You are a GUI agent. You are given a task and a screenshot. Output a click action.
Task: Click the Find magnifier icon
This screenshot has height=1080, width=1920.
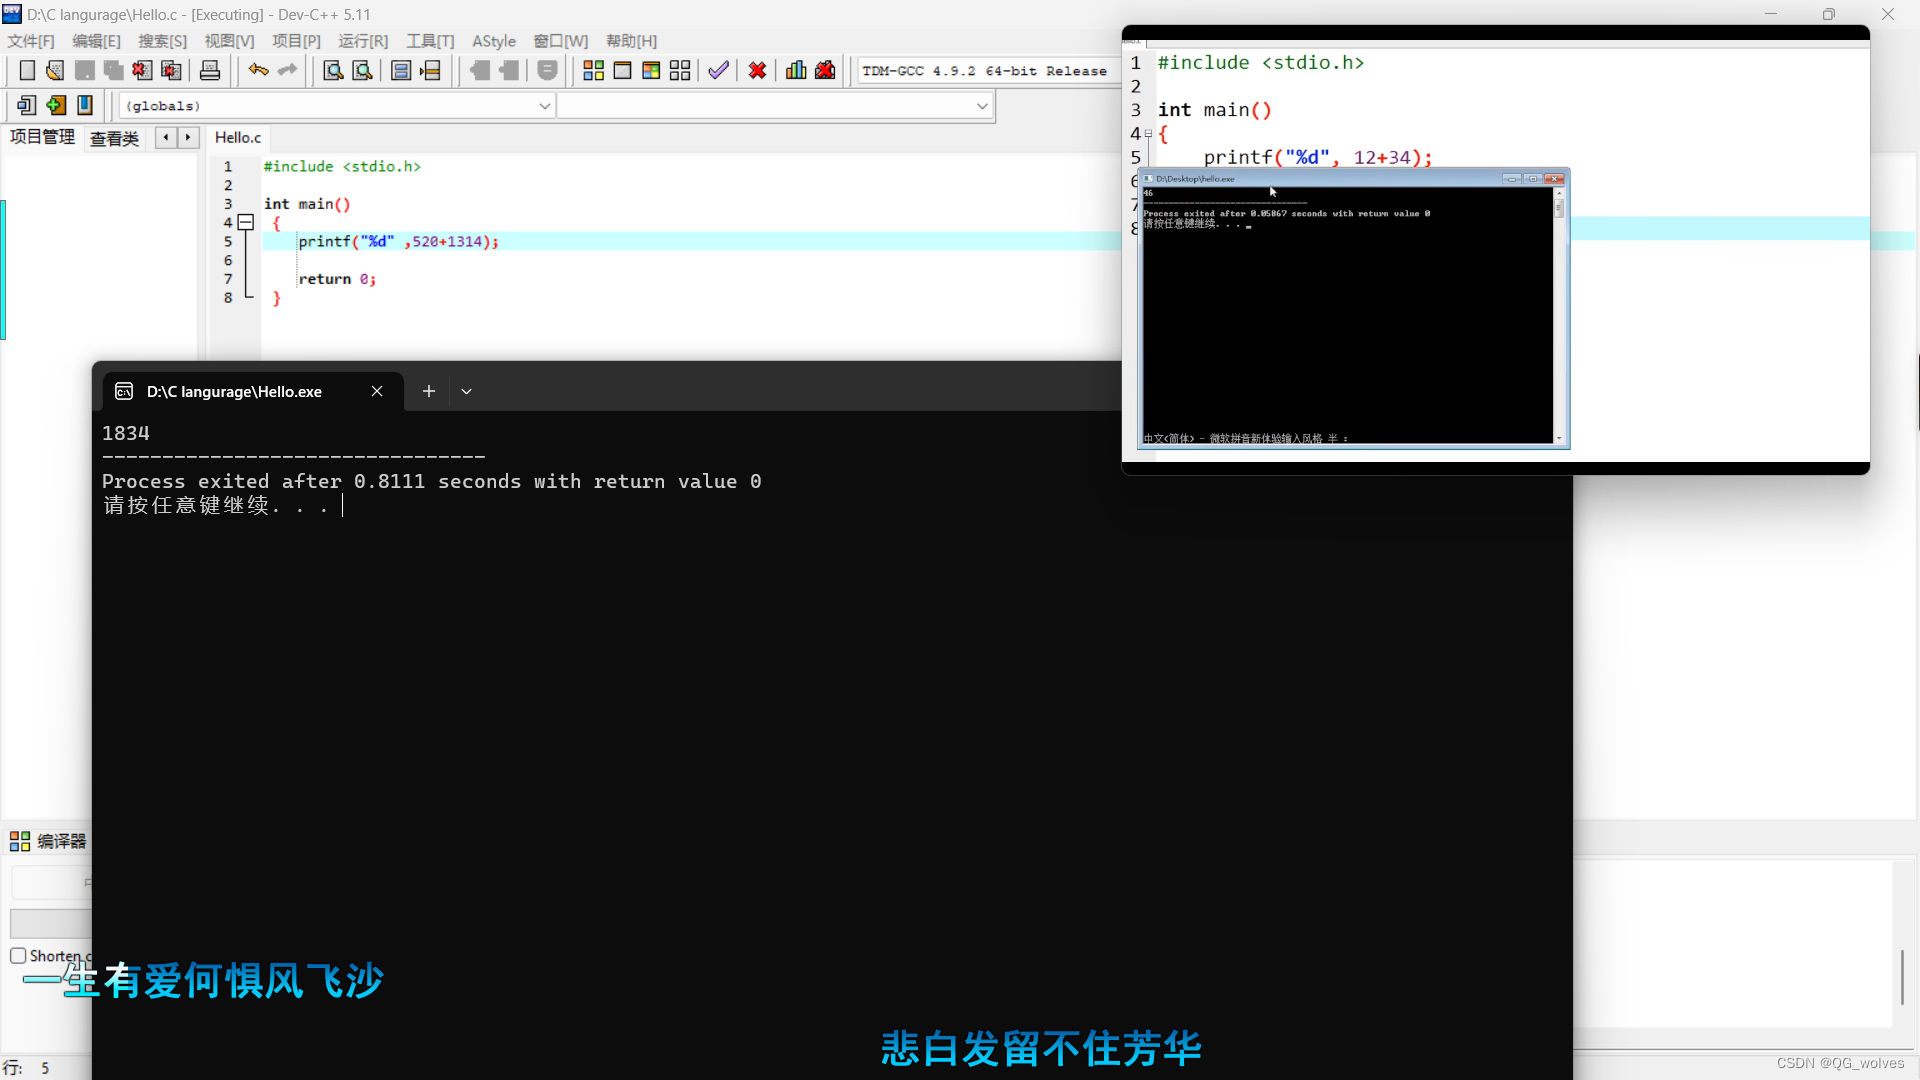point(333,71)
